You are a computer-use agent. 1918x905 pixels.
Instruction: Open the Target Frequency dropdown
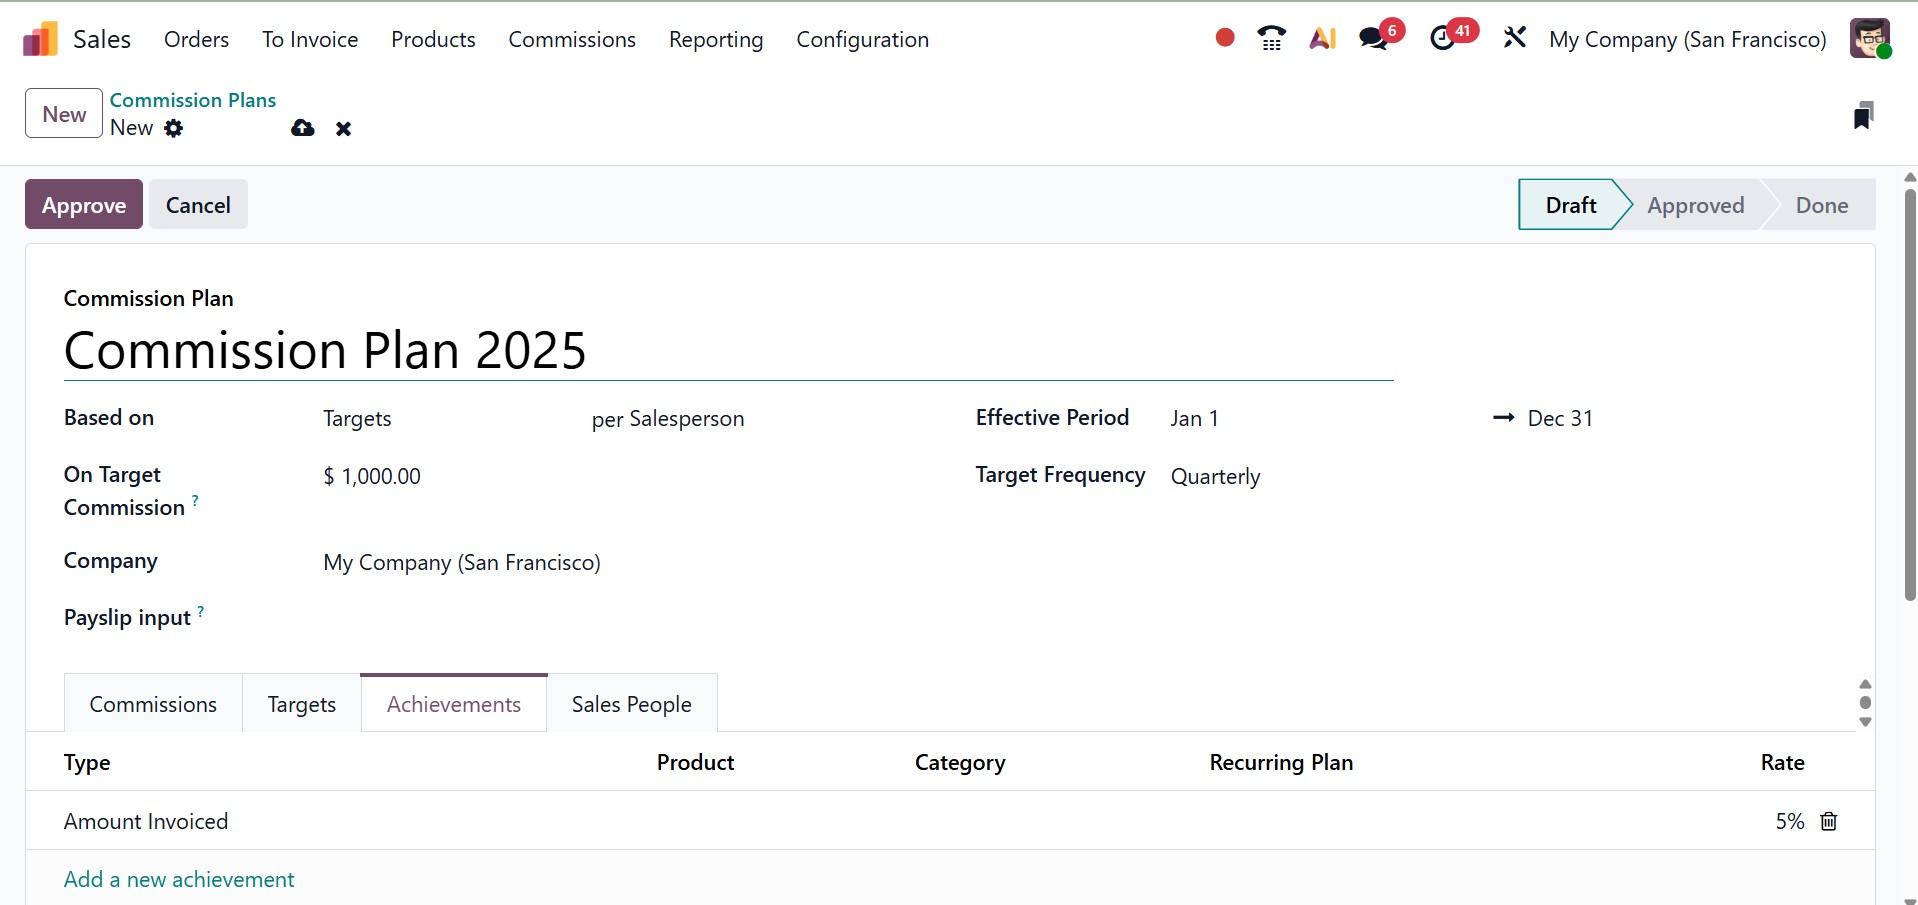tap(1216, 476)
